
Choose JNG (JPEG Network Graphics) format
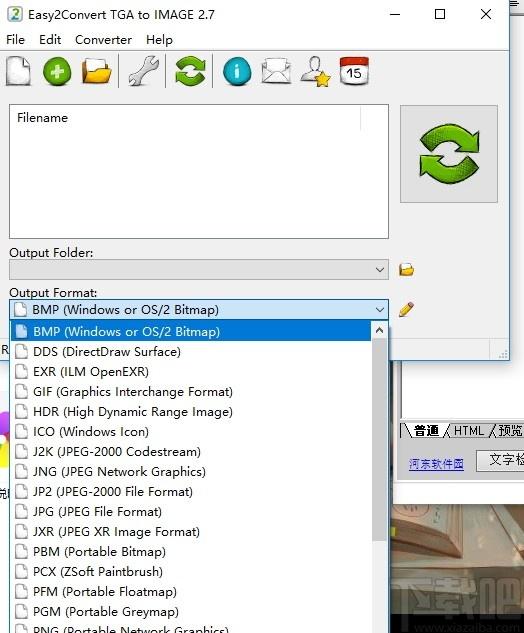(x=190, y=471)
